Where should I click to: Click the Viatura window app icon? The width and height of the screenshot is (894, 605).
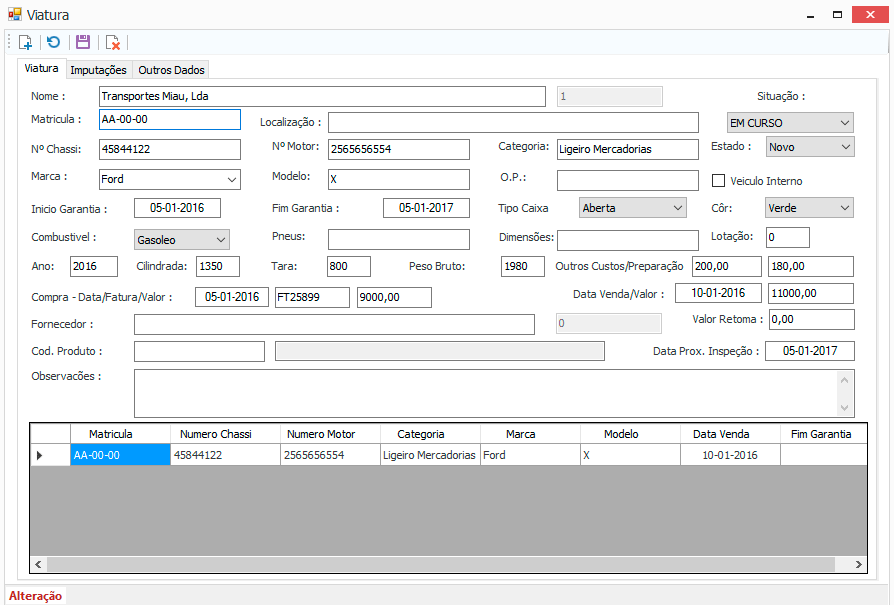coord(15,14)
